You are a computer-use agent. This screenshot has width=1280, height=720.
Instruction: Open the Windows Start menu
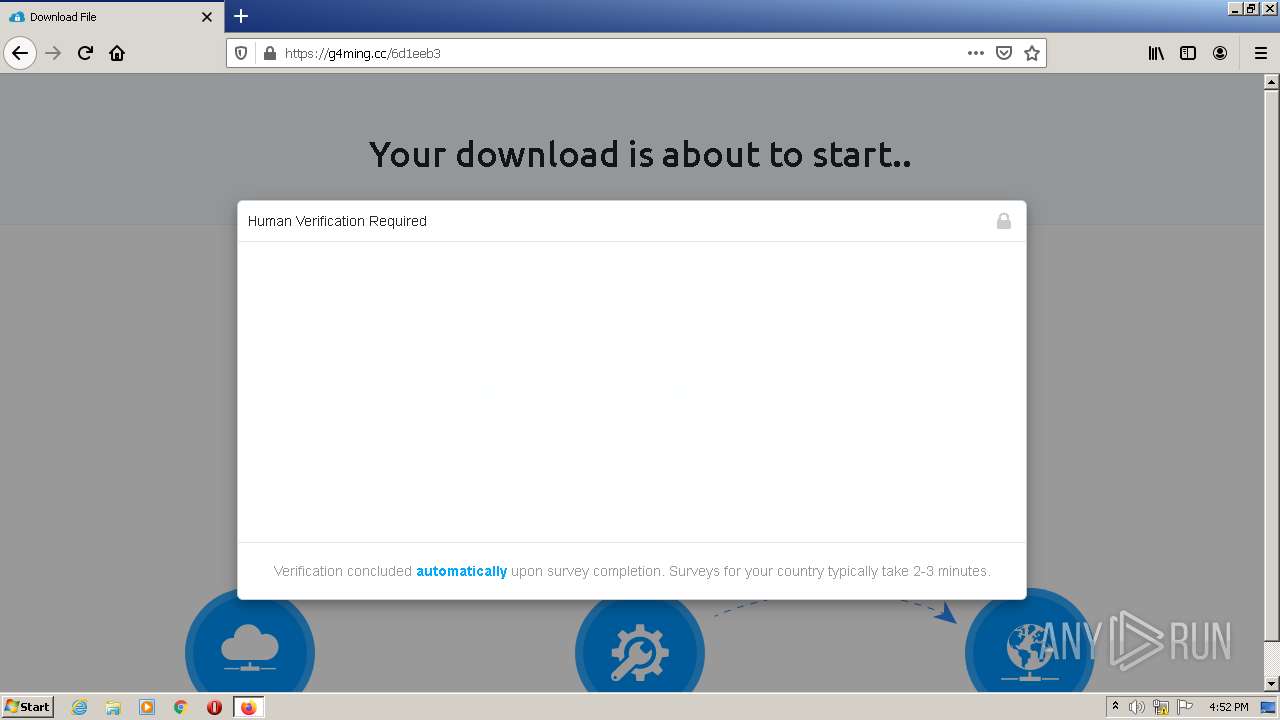point(28,707)
